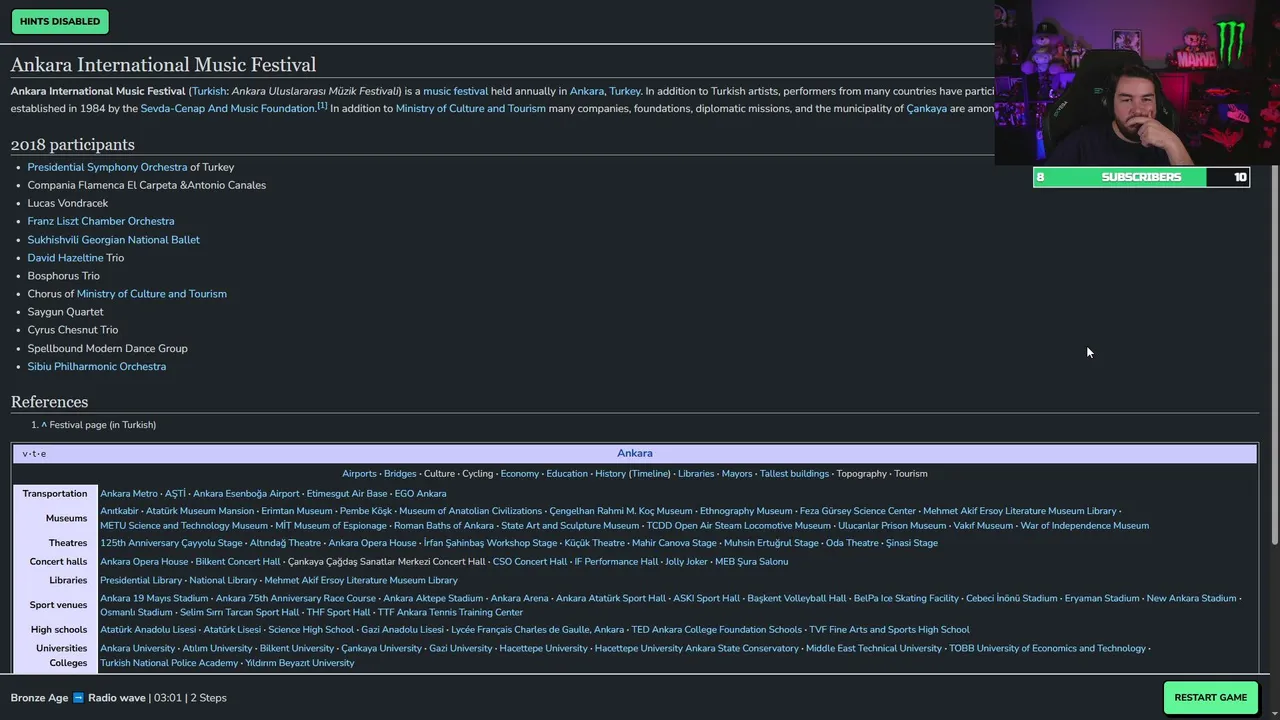Viewport: 1280px width, 720px height.
Task: Open Franz Liszt Chamber Orchestra link
Action: tap(101, 221)
